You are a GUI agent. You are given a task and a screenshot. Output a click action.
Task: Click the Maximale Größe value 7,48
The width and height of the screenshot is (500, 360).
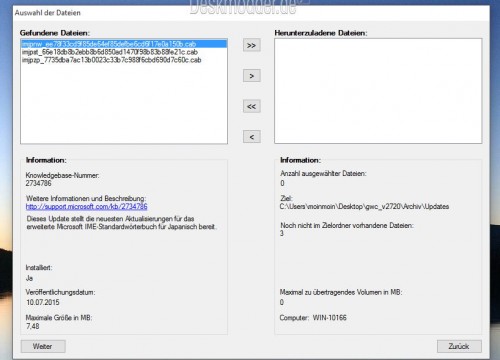point(33,326)
